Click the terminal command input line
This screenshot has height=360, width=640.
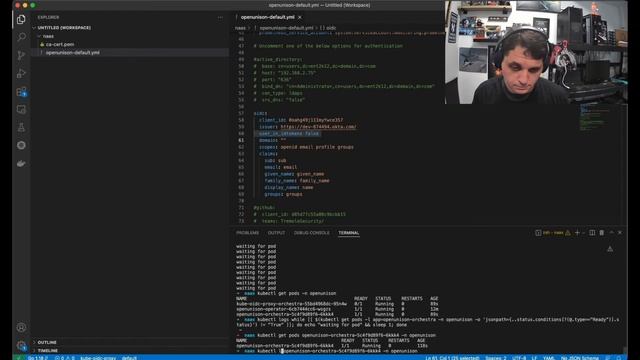coord(327,351)
